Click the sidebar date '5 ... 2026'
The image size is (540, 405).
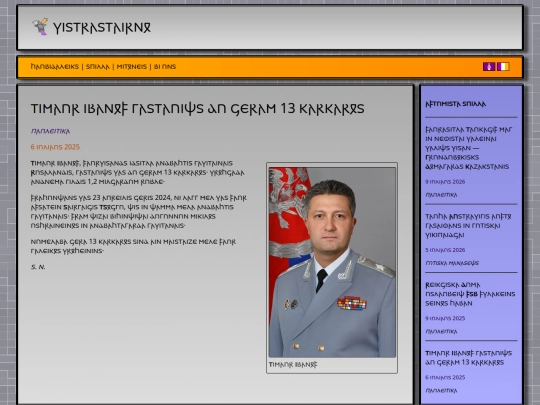click(x=445, y=250)
